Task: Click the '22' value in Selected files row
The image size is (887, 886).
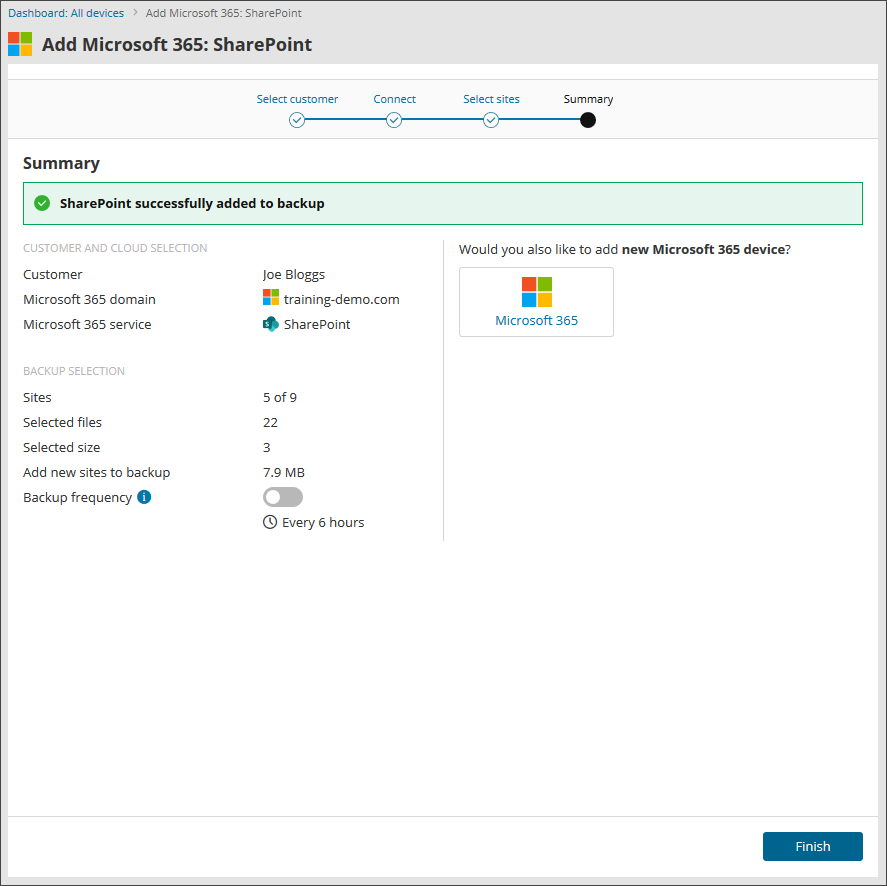Action: (x=270, y=422)
